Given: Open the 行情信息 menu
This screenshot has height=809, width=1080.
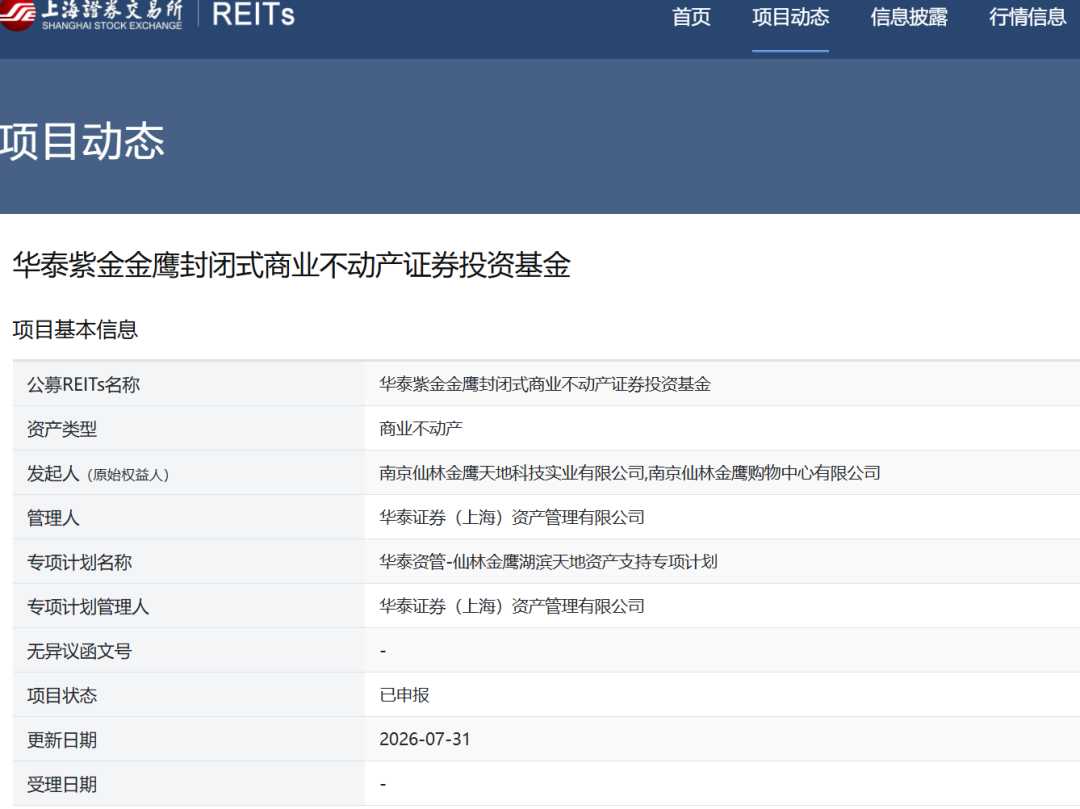Looking at the screenshot, I should pyautogui.click(x=1027, y=17).
